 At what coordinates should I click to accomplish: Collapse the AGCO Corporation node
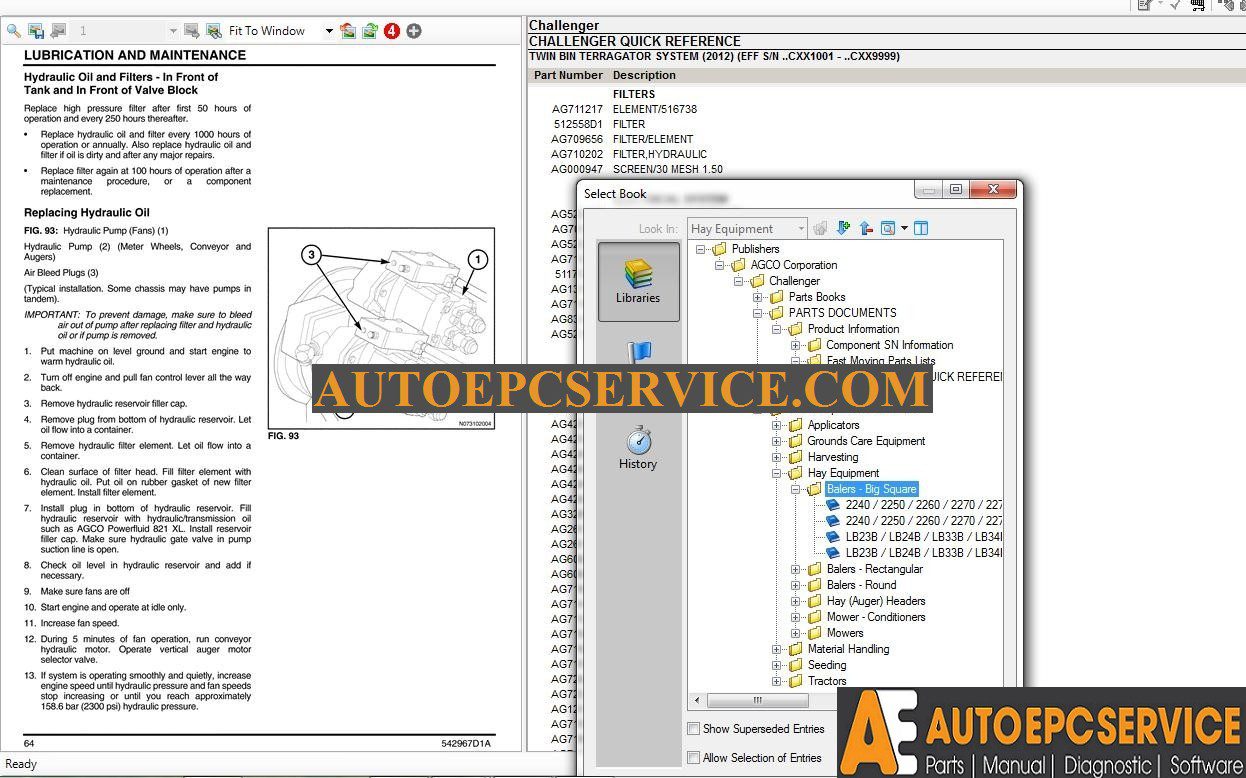(721, 265)
